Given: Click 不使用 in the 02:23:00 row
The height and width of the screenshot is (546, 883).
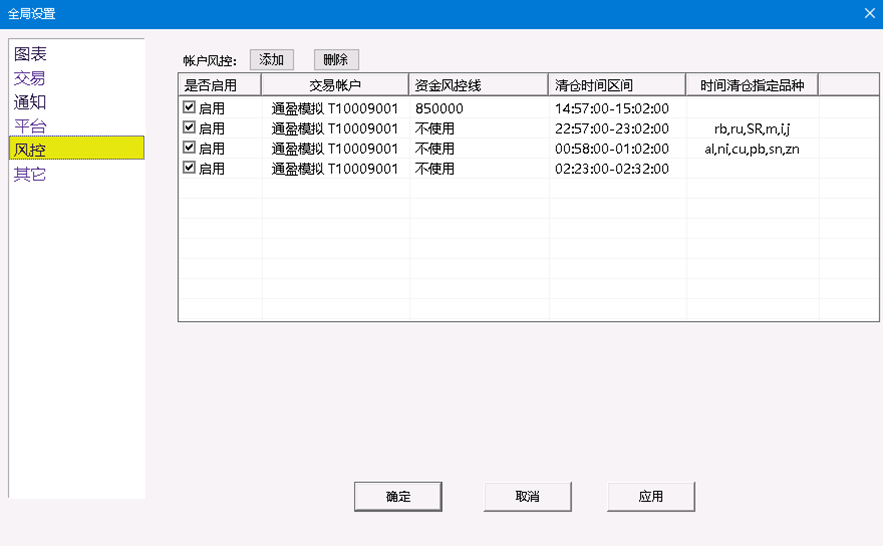Looking at the screenshot, I should pyautogui.click(x=434, y=169).
